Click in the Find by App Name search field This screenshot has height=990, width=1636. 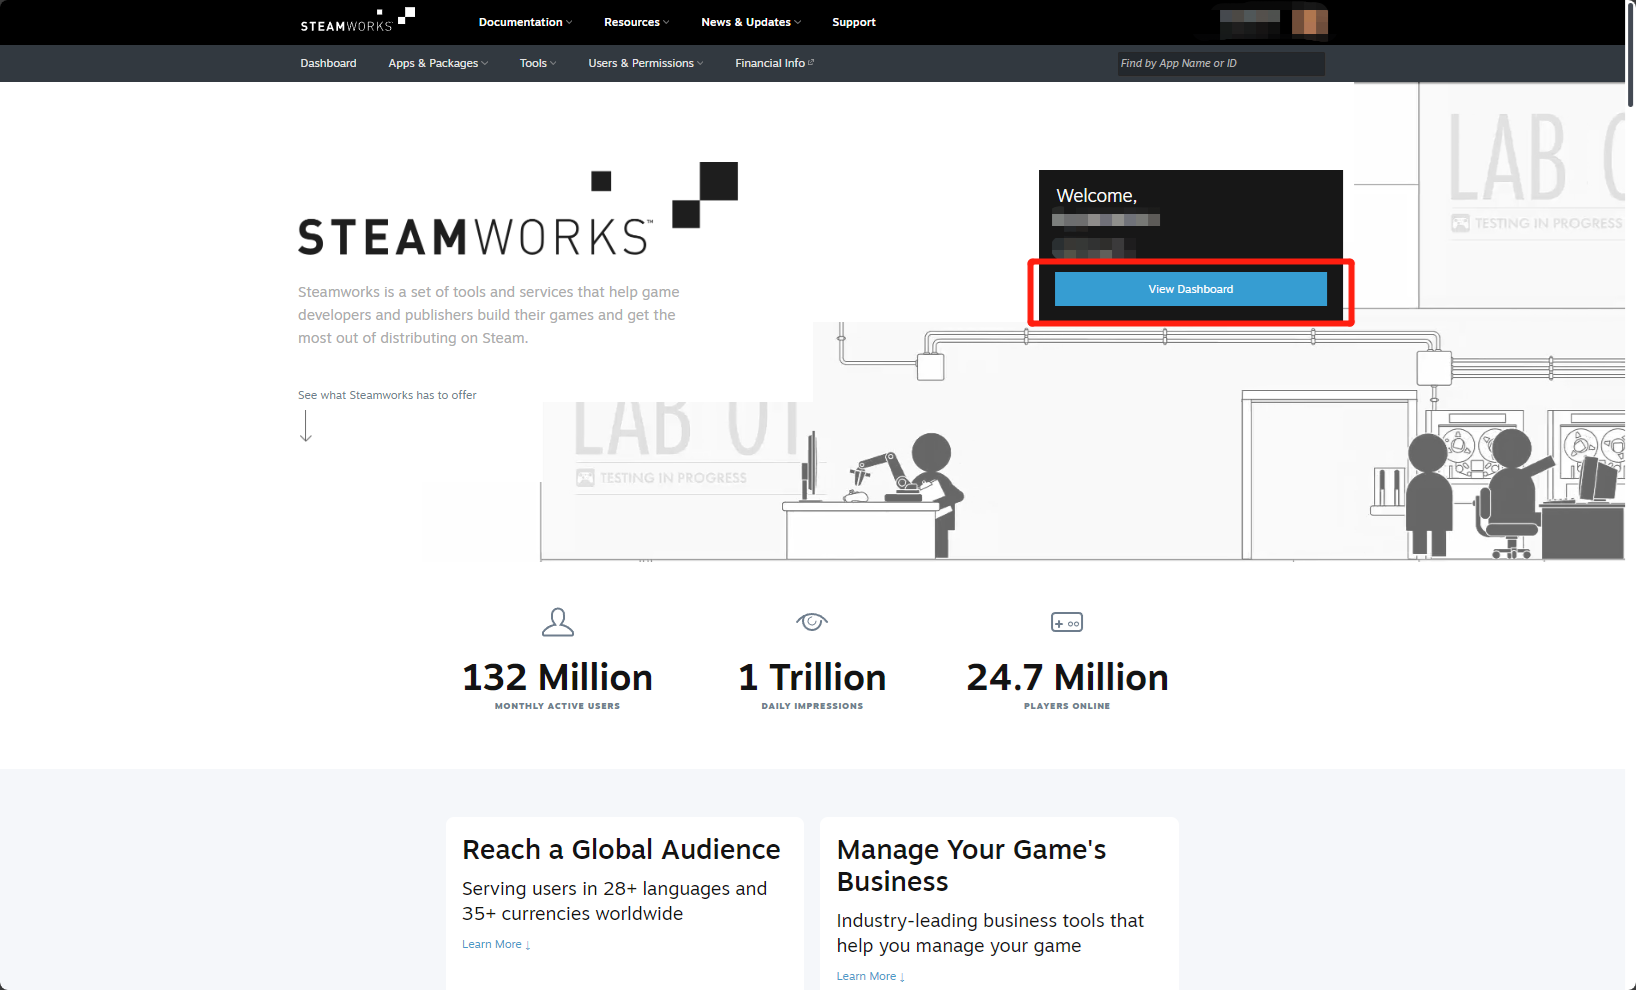[1220, 64]
